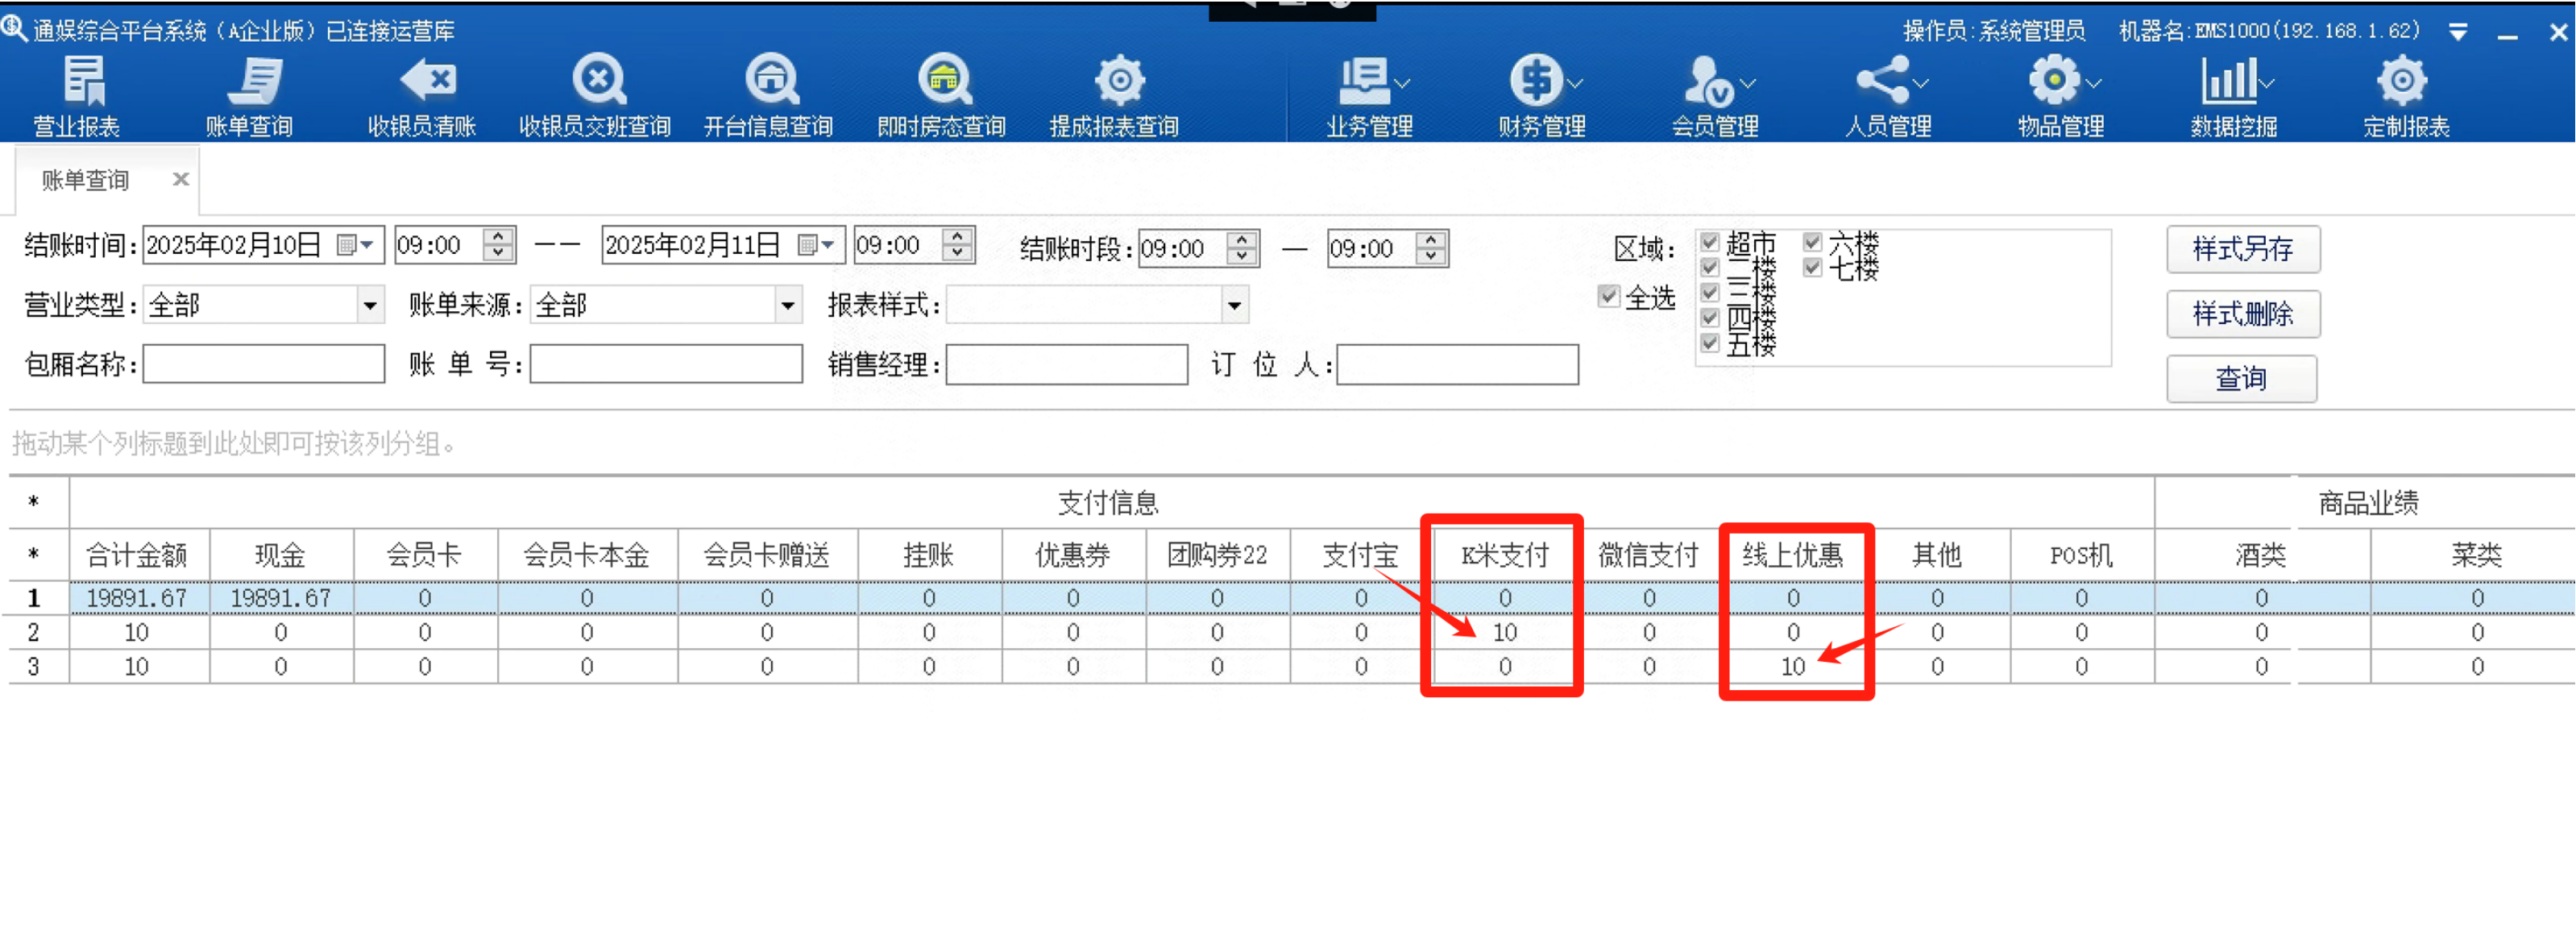Screen dimensions: 2576x931
Task: Toggle the 四楼 area checkbox
Action: (x=1709, y=318)
